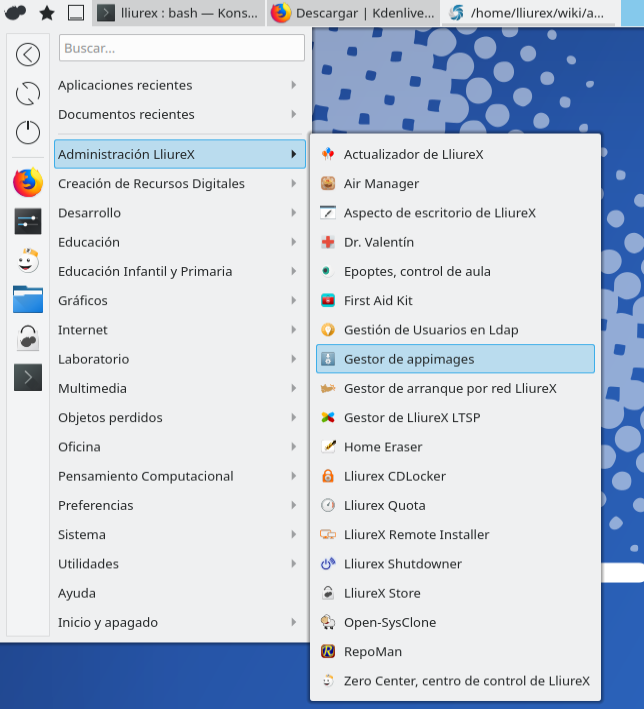Click the Lliurex CDLocker padlock icon
Viewport: 644px width, 709px height.
tap(328, 476)
